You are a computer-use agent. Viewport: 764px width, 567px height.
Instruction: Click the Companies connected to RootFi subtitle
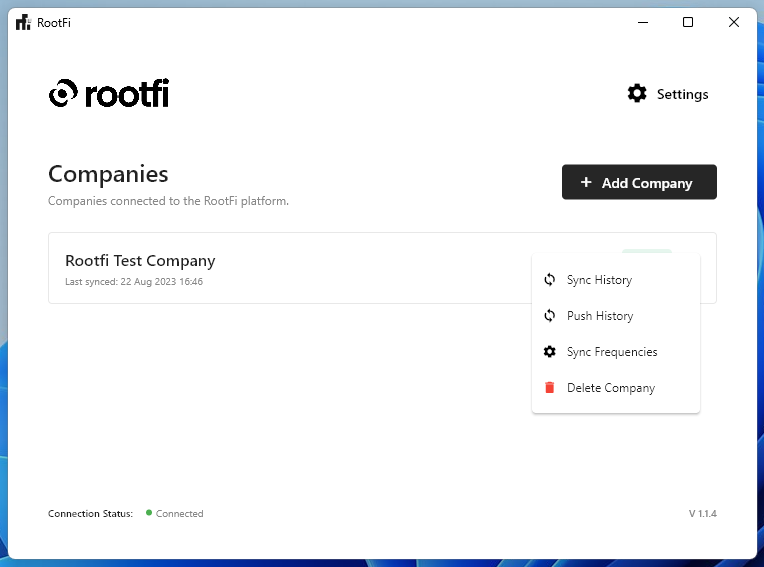(x=168, y=201)
